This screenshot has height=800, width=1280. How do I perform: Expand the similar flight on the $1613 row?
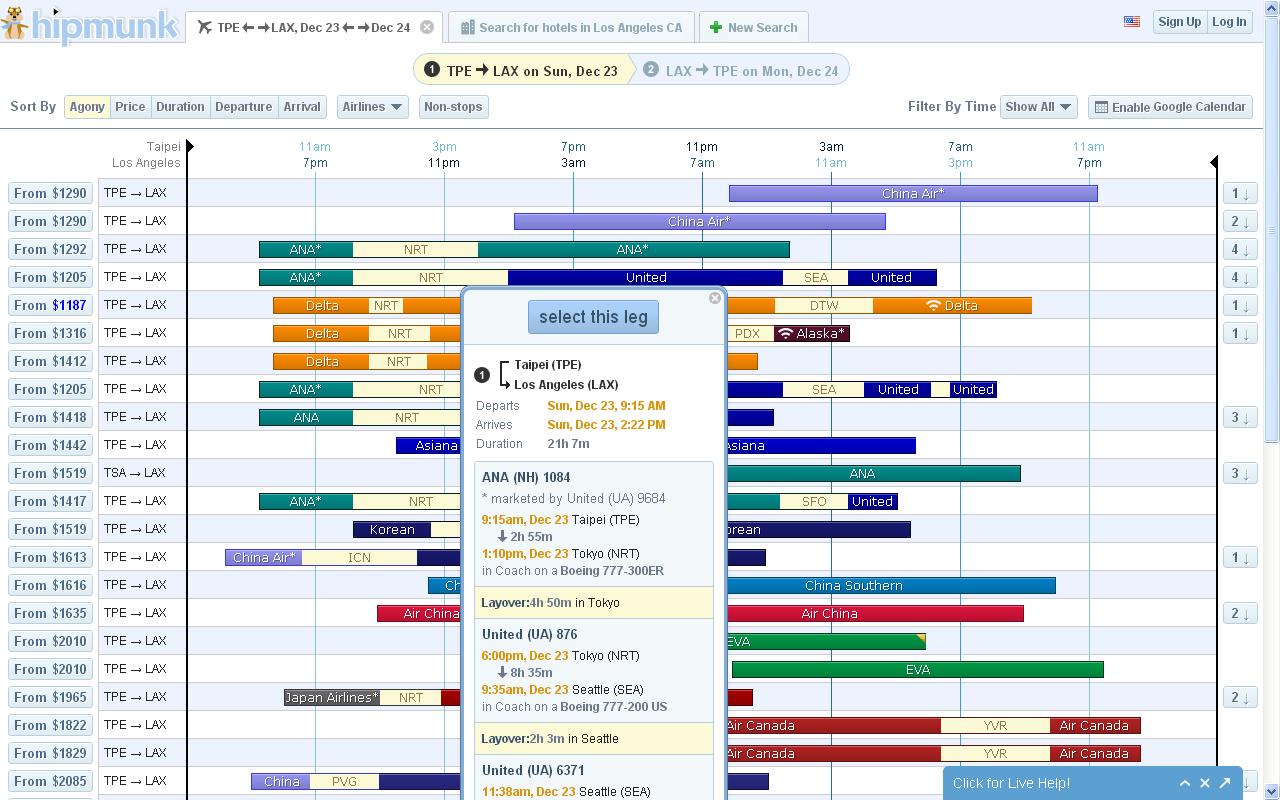click(x=1240, y=557)
